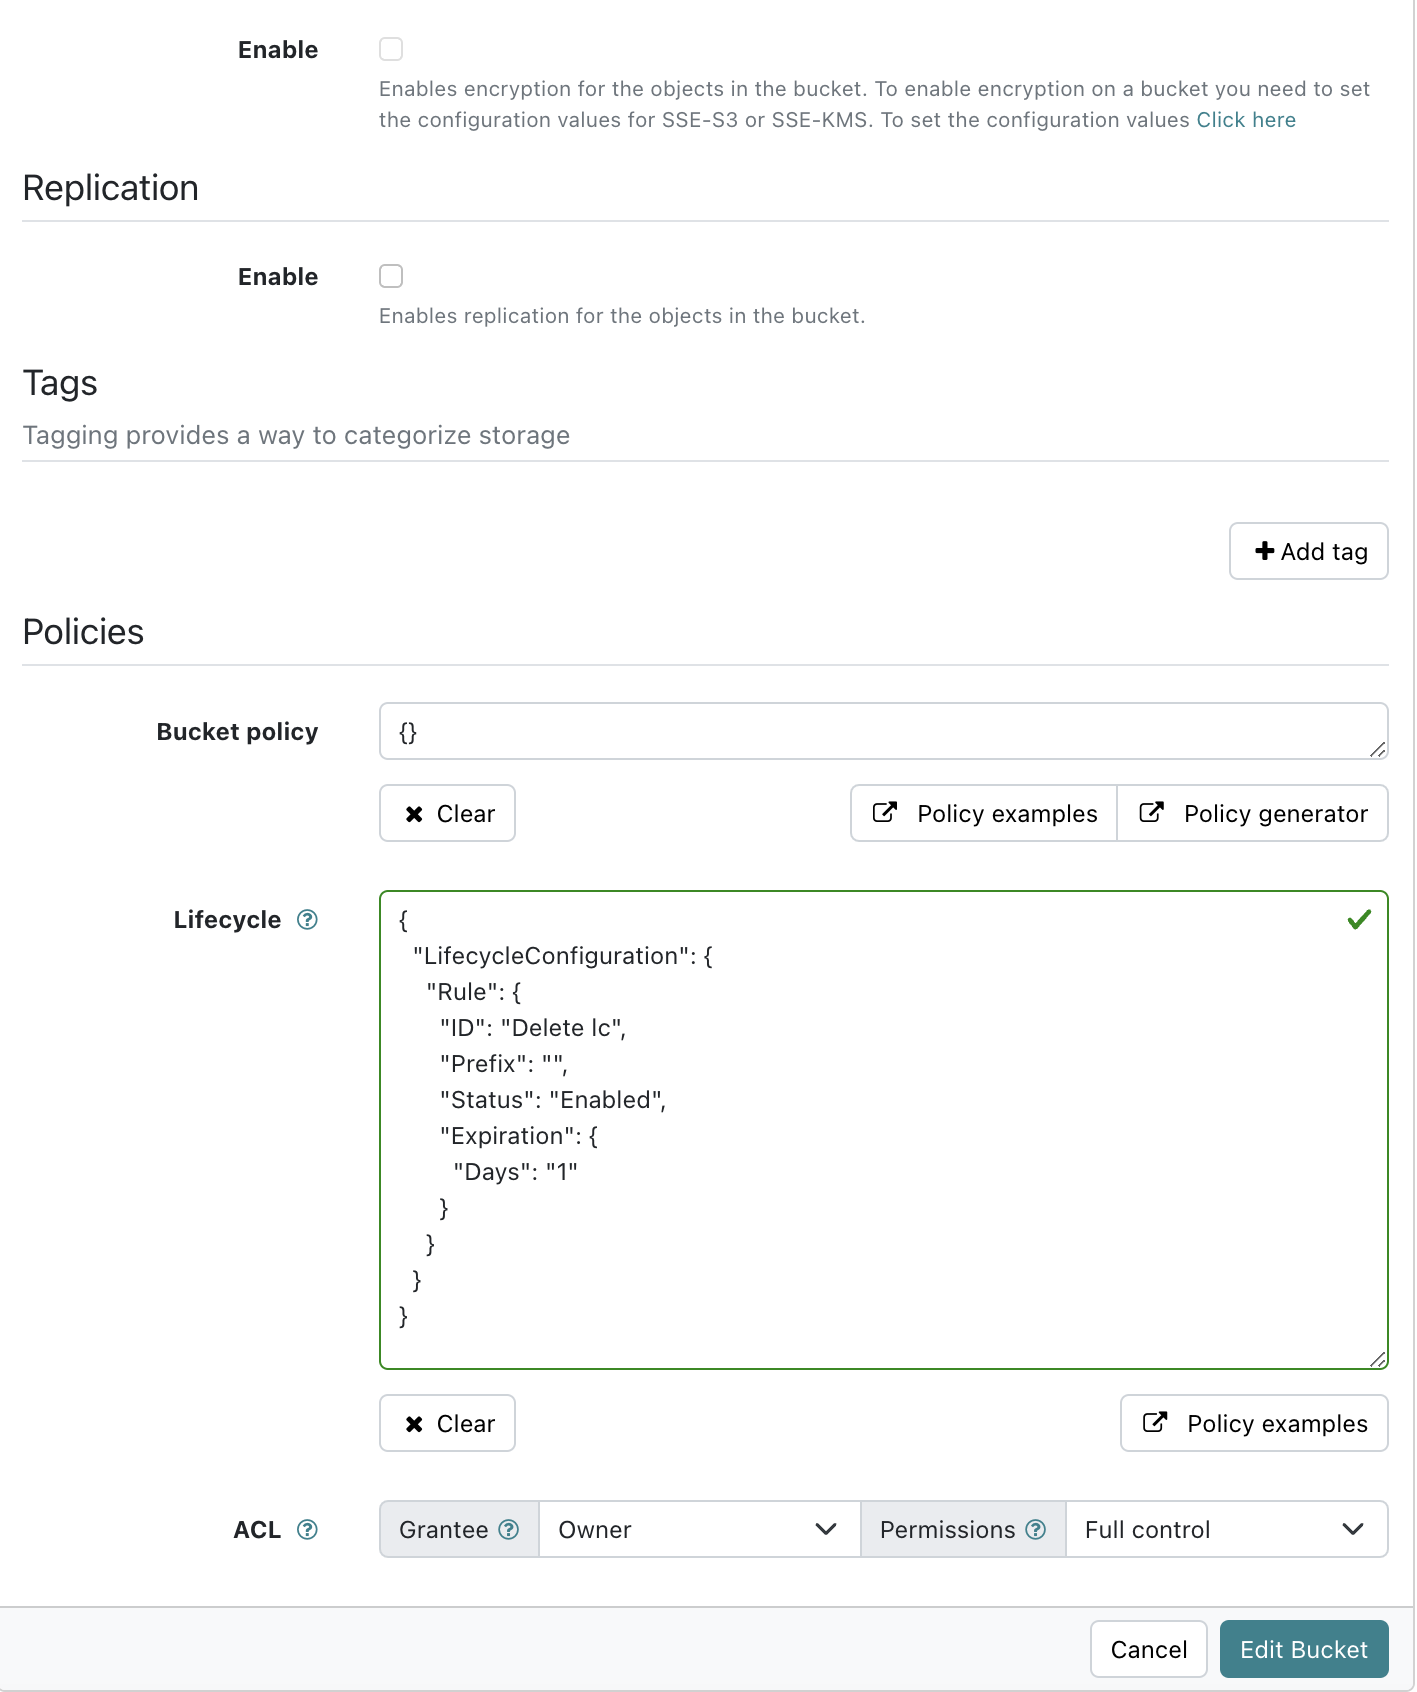Enable the encryption checkbox
The image size is (1417, 1692).
391,49
